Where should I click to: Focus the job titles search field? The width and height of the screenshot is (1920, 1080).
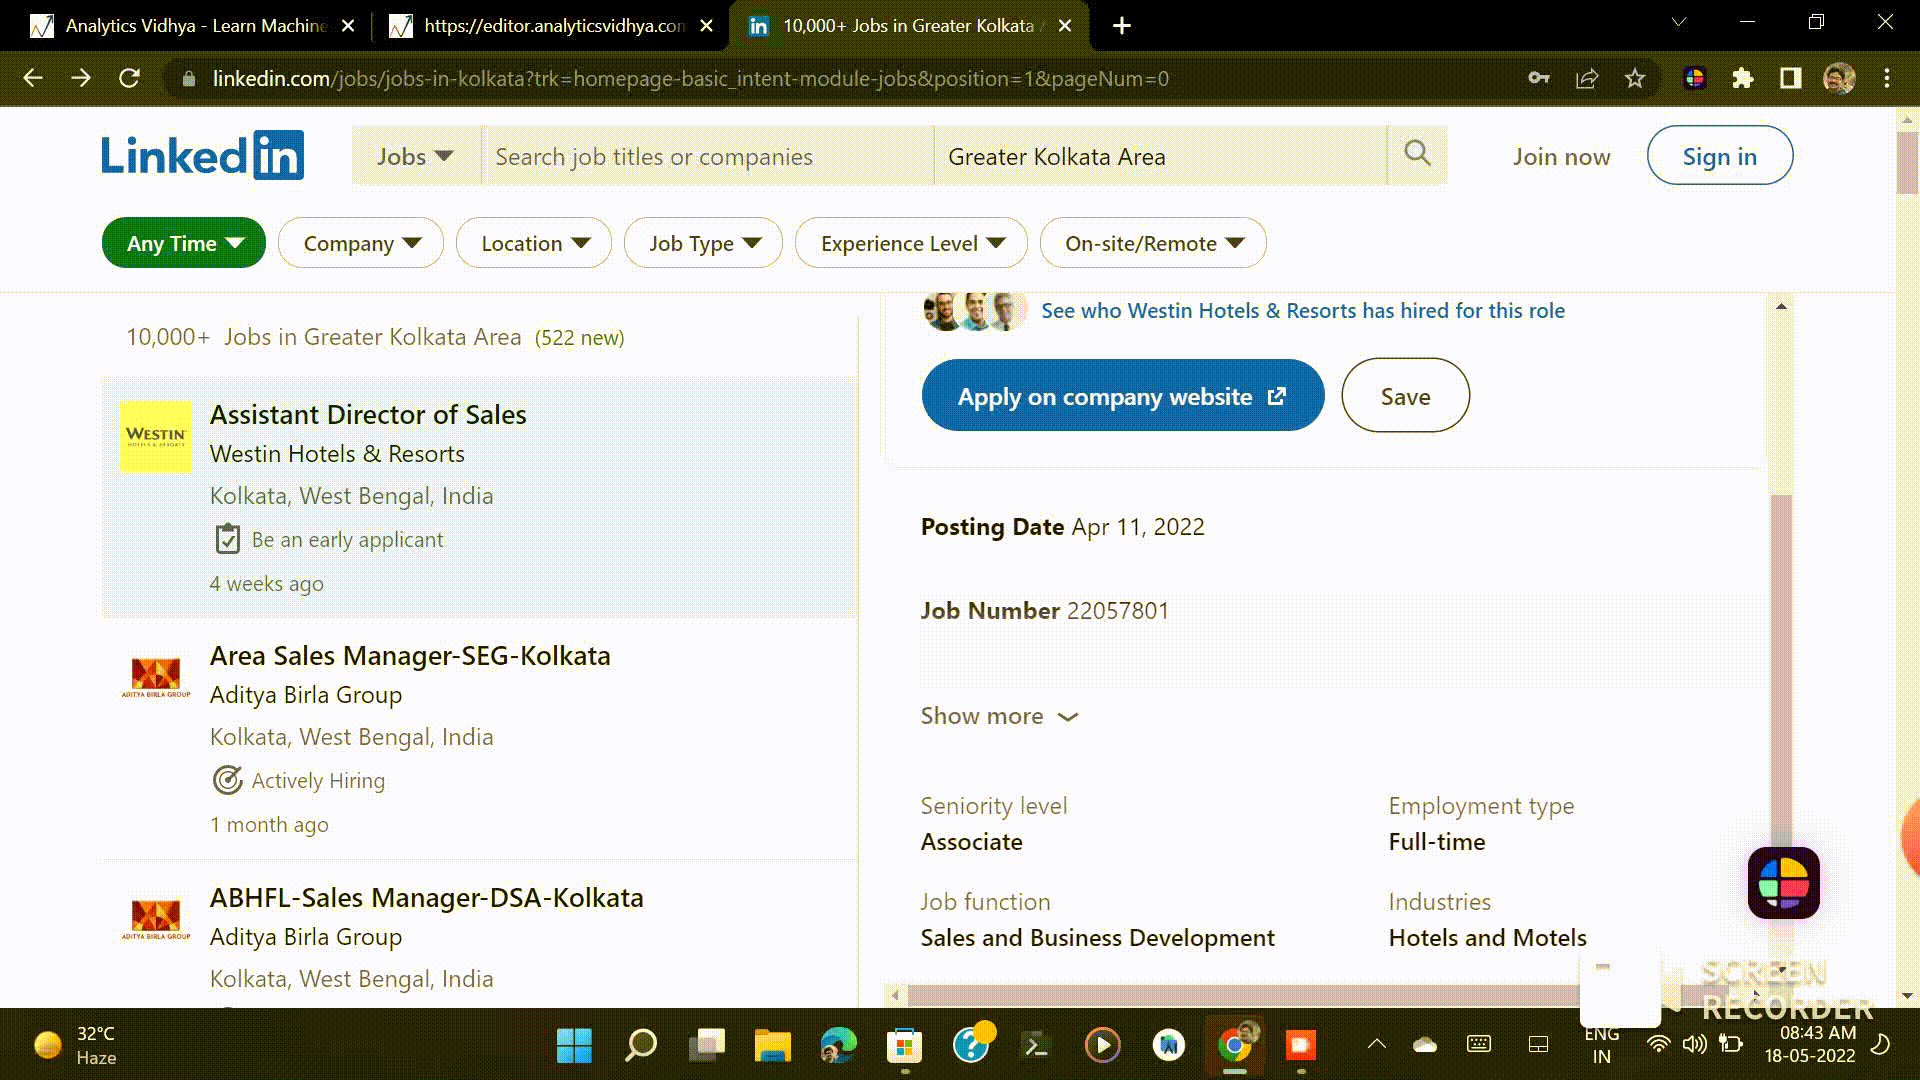click(x=707, y=156)
